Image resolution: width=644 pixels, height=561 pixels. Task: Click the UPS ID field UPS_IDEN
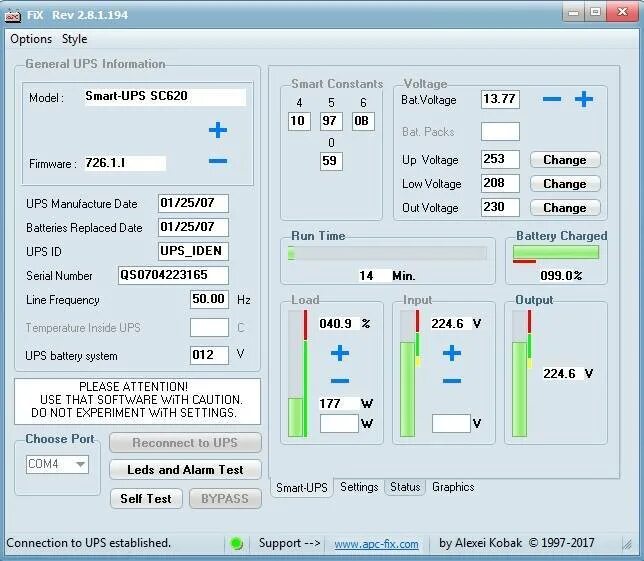click(x=193, y=251)
